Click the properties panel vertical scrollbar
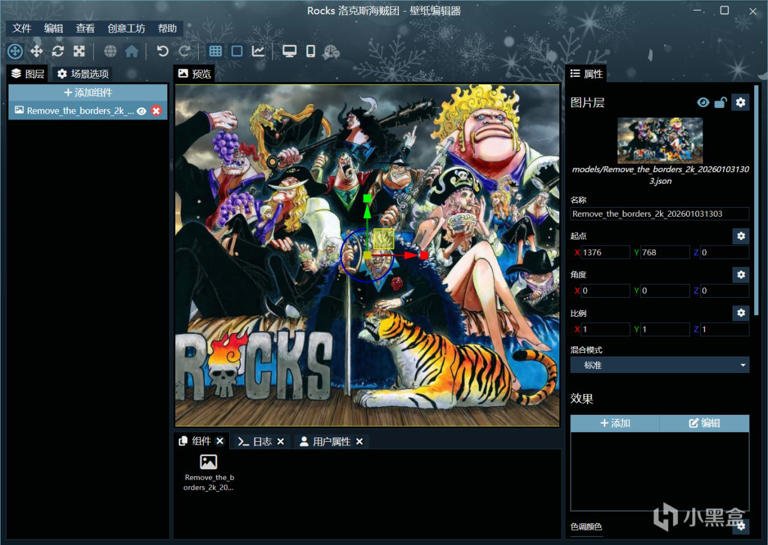Screen dimensions: 768x545 tap(756, 200)
